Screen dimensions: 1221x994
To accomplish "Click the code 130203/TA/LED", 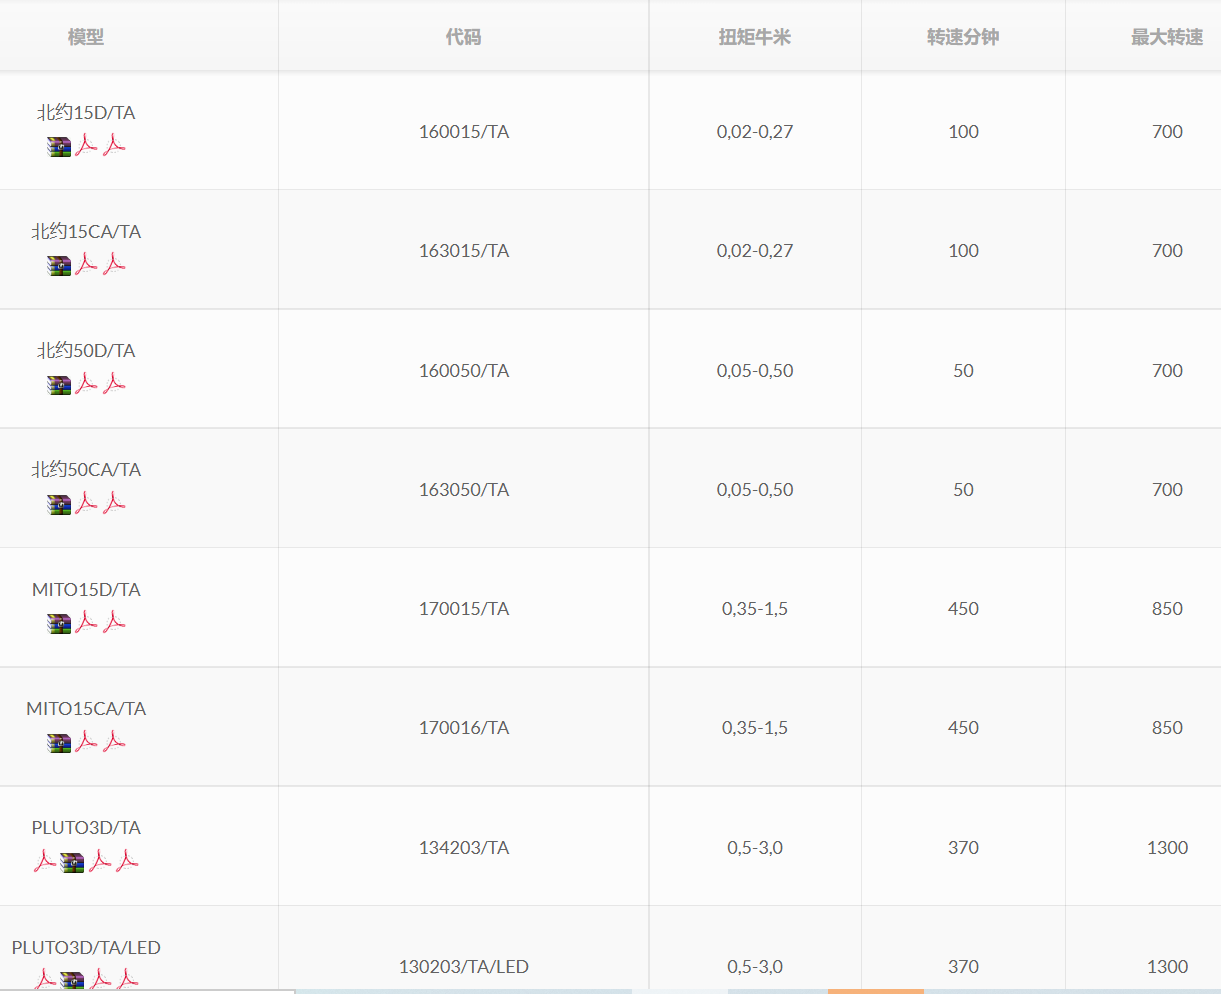I will click(464, 967).
